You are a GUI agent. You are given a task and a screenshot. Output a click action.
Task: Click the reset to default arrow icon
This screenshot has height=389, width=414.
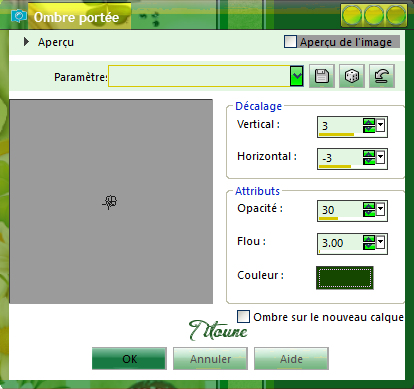[382, 76]
